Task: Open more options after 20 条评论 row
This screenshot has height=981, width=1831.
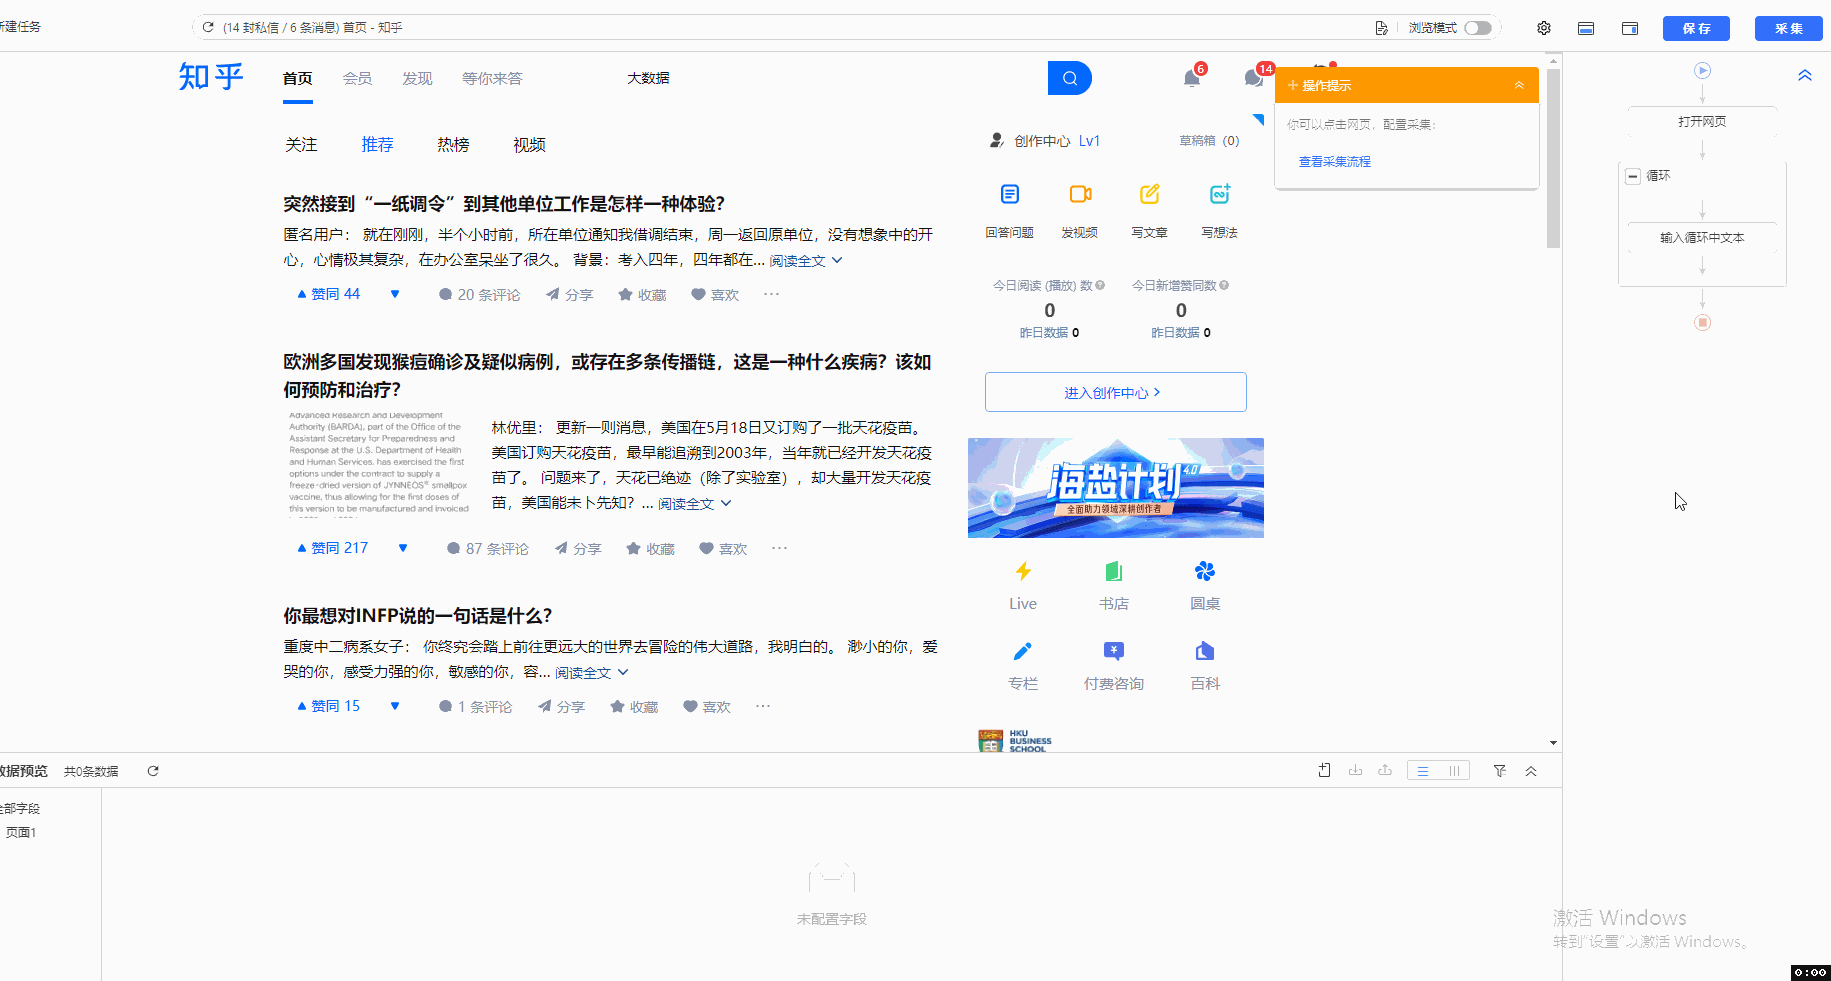Action: tap(771, 294)
